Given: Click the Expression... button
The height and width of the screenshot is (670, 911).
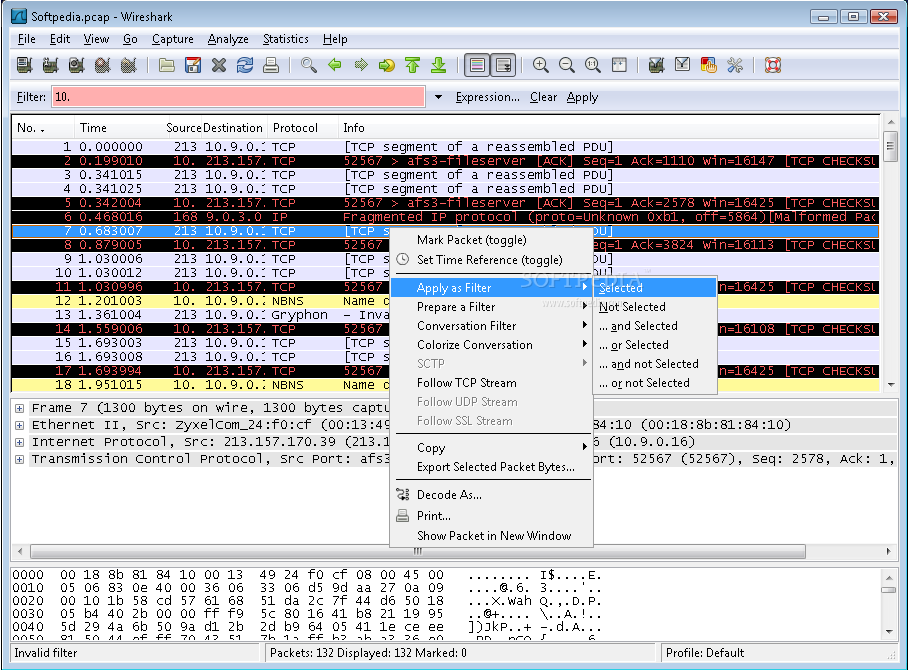Looking at the screenshot, I should [487, 97].
